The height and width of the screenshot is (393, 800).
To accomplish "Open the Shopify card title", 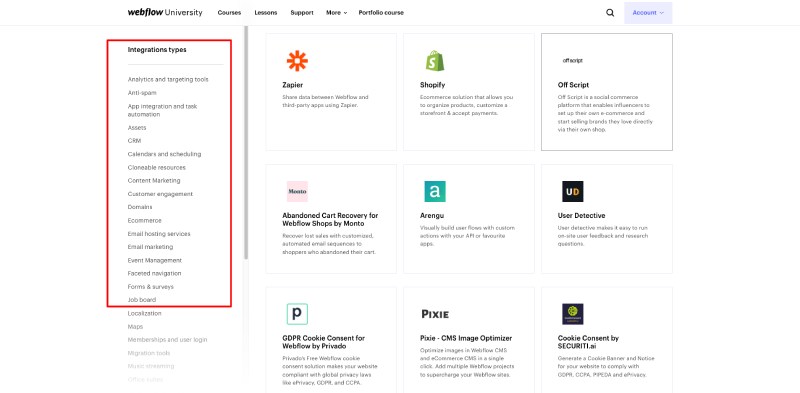I will pos(432,85).
